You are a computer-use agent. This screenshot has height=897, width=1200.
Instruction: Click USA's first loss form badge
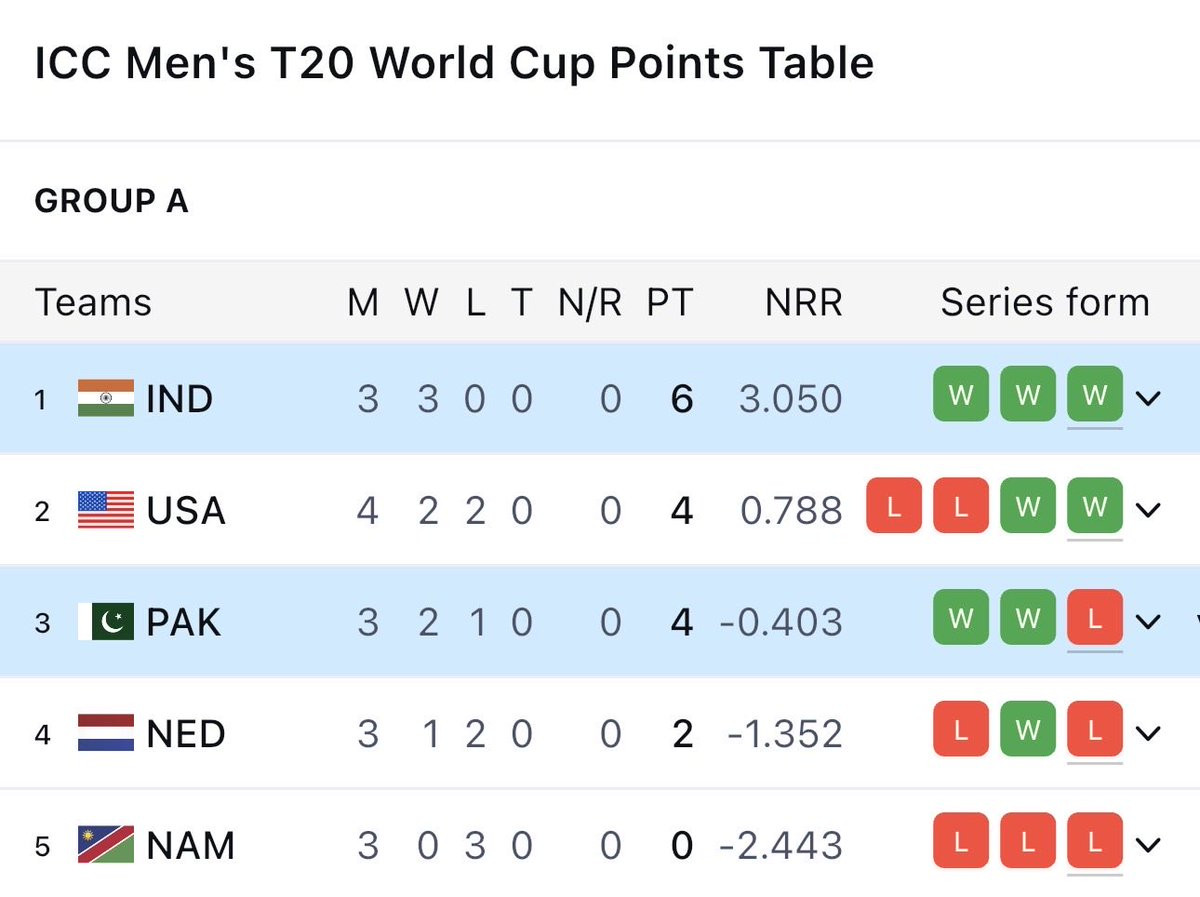[893, 508]
